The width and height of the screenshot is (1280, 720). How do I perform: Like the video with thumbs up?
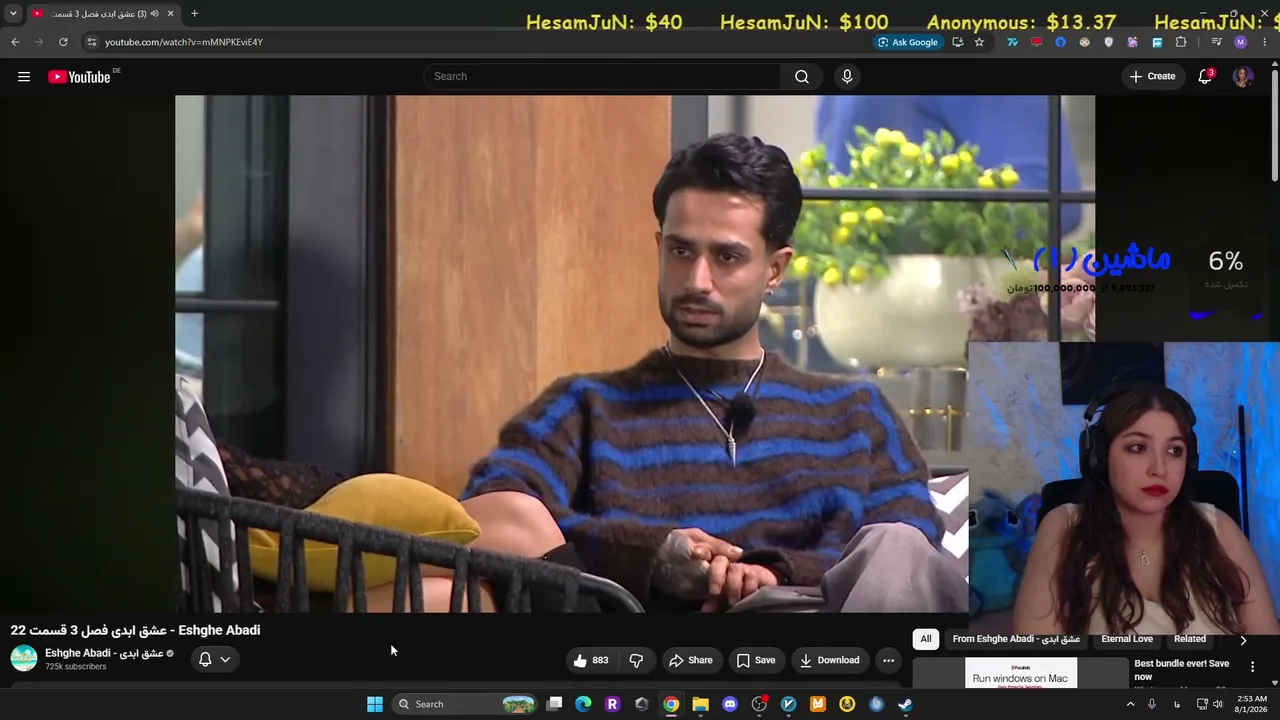[591, 660]
